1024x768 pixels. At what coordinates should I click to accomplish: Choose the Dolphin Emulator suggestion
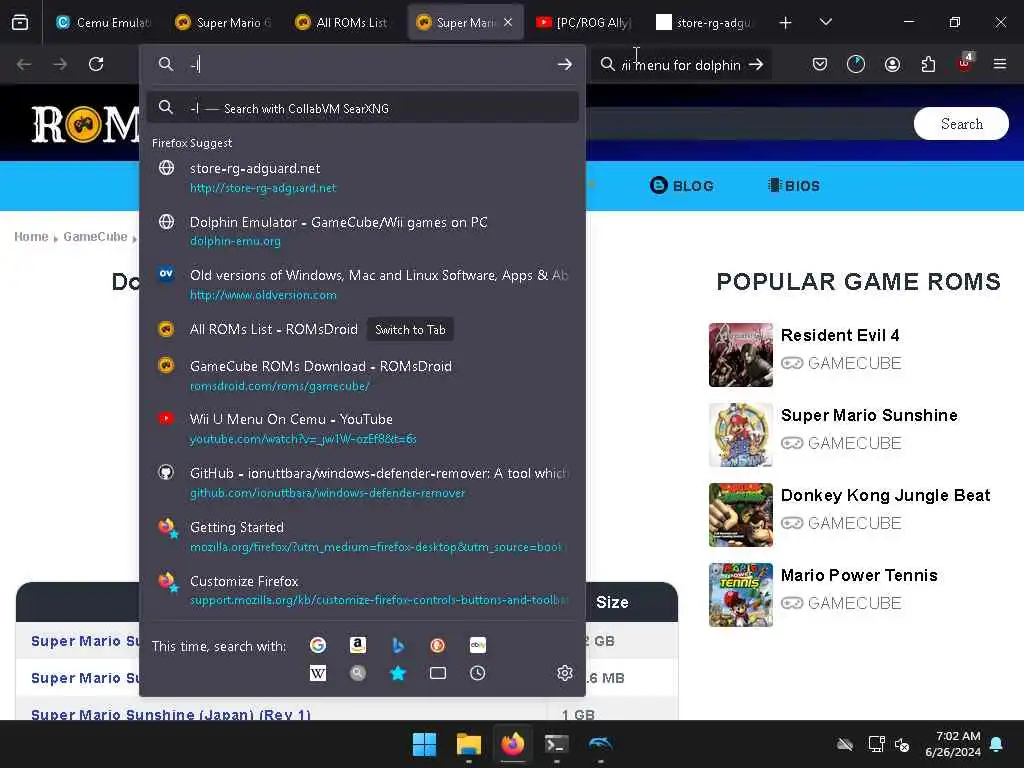click(x=362, y=231)
